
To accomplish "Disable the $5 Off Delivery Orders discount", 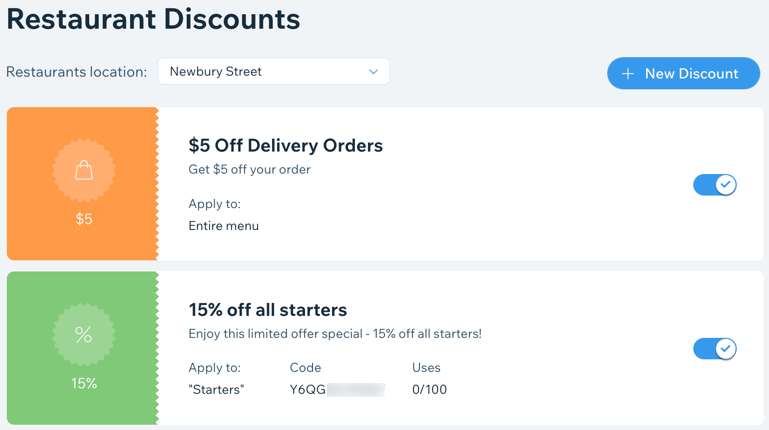I will tap(715, 185).
